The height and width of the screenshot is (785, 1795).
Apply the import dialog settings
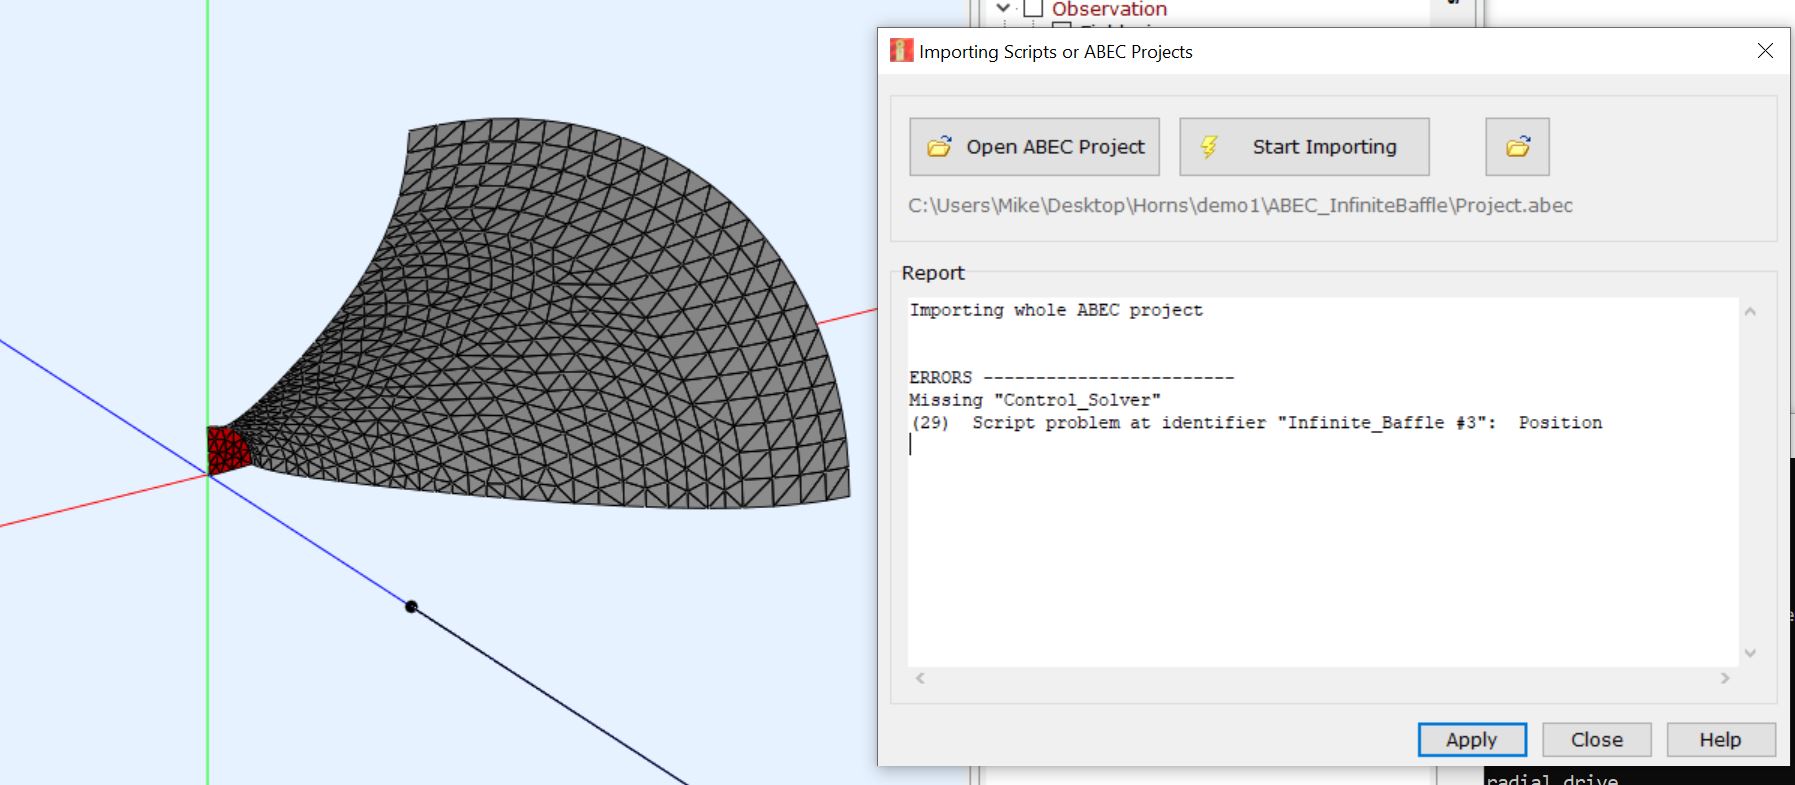pyautogui.click(x=1472, y=740)
